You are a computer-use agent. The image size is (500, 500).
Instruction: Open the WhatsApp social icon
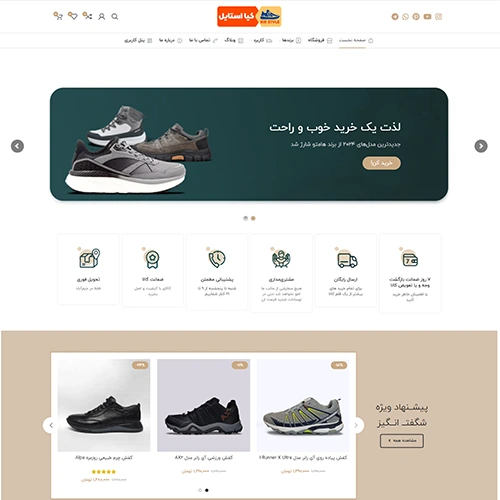coord(406,17)
